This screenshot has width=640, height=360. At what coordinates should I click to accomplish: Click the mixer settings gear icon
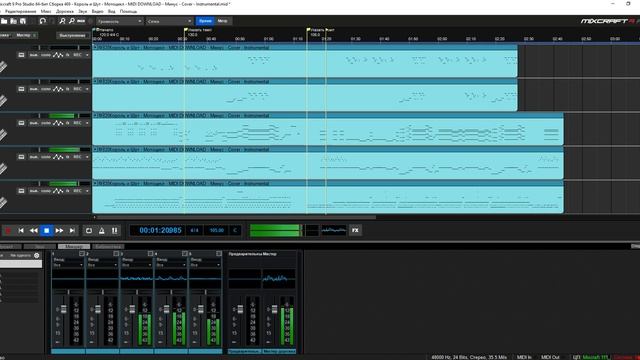point(36,256)
